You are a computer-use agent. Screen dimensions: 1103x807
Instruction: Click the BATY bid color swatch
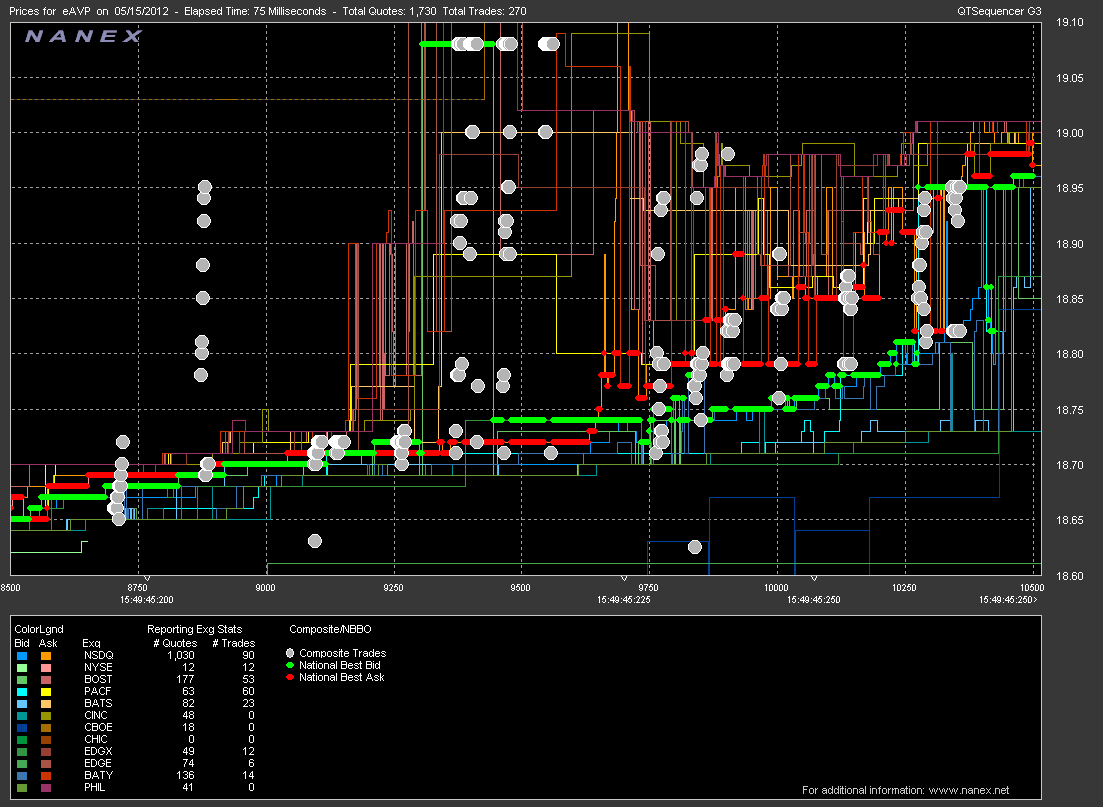[x=23, y=775]
